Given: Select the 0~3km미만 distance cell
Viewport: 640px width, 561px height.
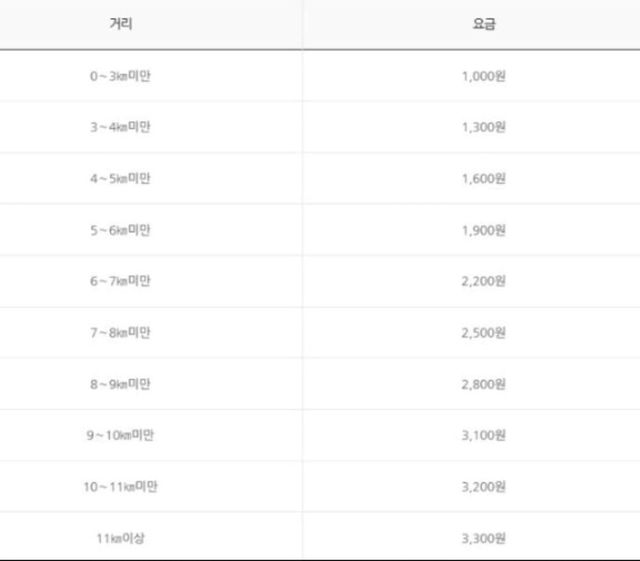Looking at the screenshot, I should pos(120,76).
